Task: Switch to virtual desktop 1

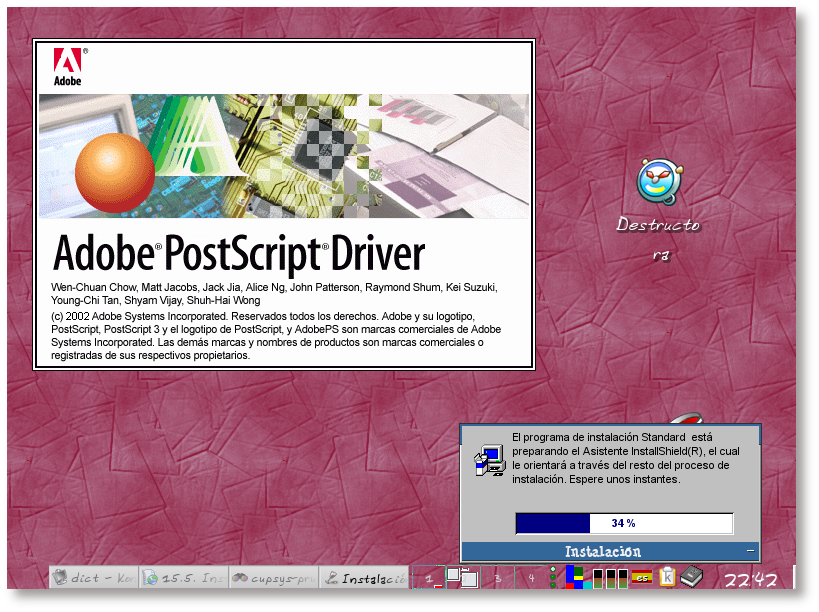Action: [429, 578]
